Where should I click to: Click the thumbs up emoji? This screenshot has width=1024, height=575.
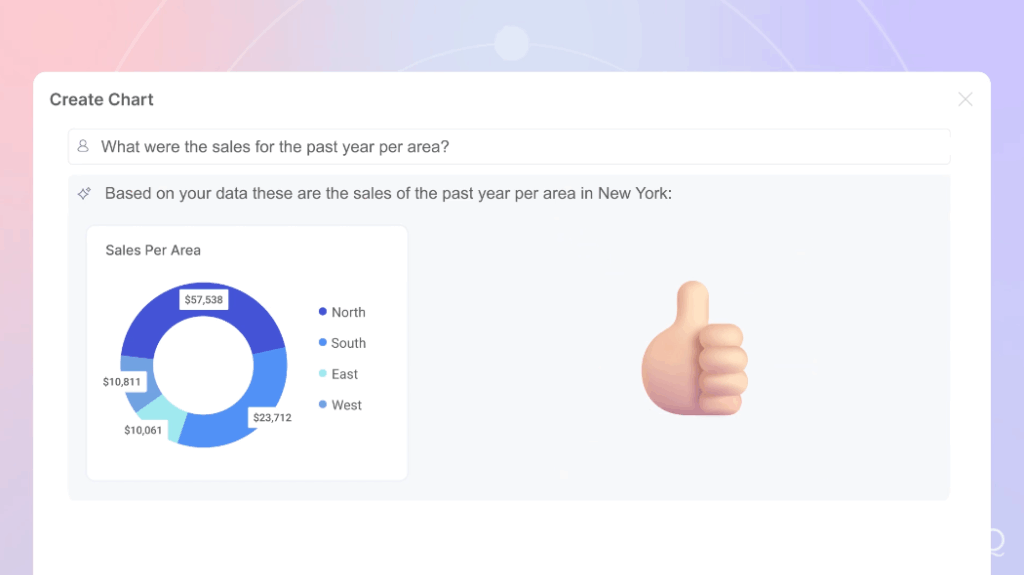point(693,349)
